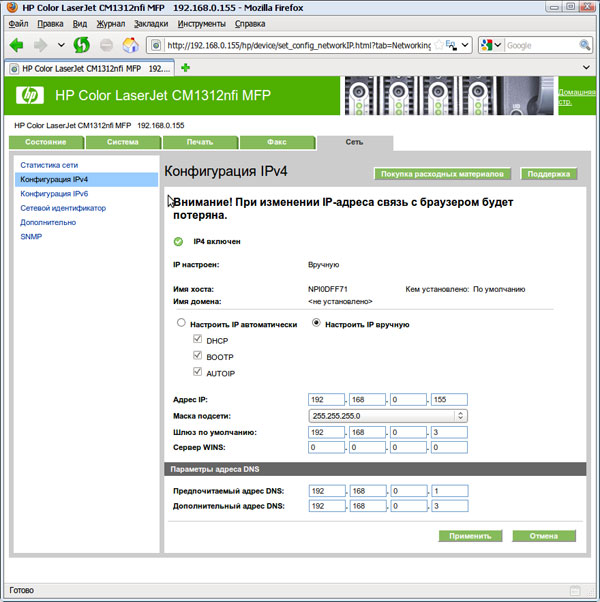
Task: Select the HP Color LaserJet browser tab
Action: pyautogui.click(x=89, y=69)
